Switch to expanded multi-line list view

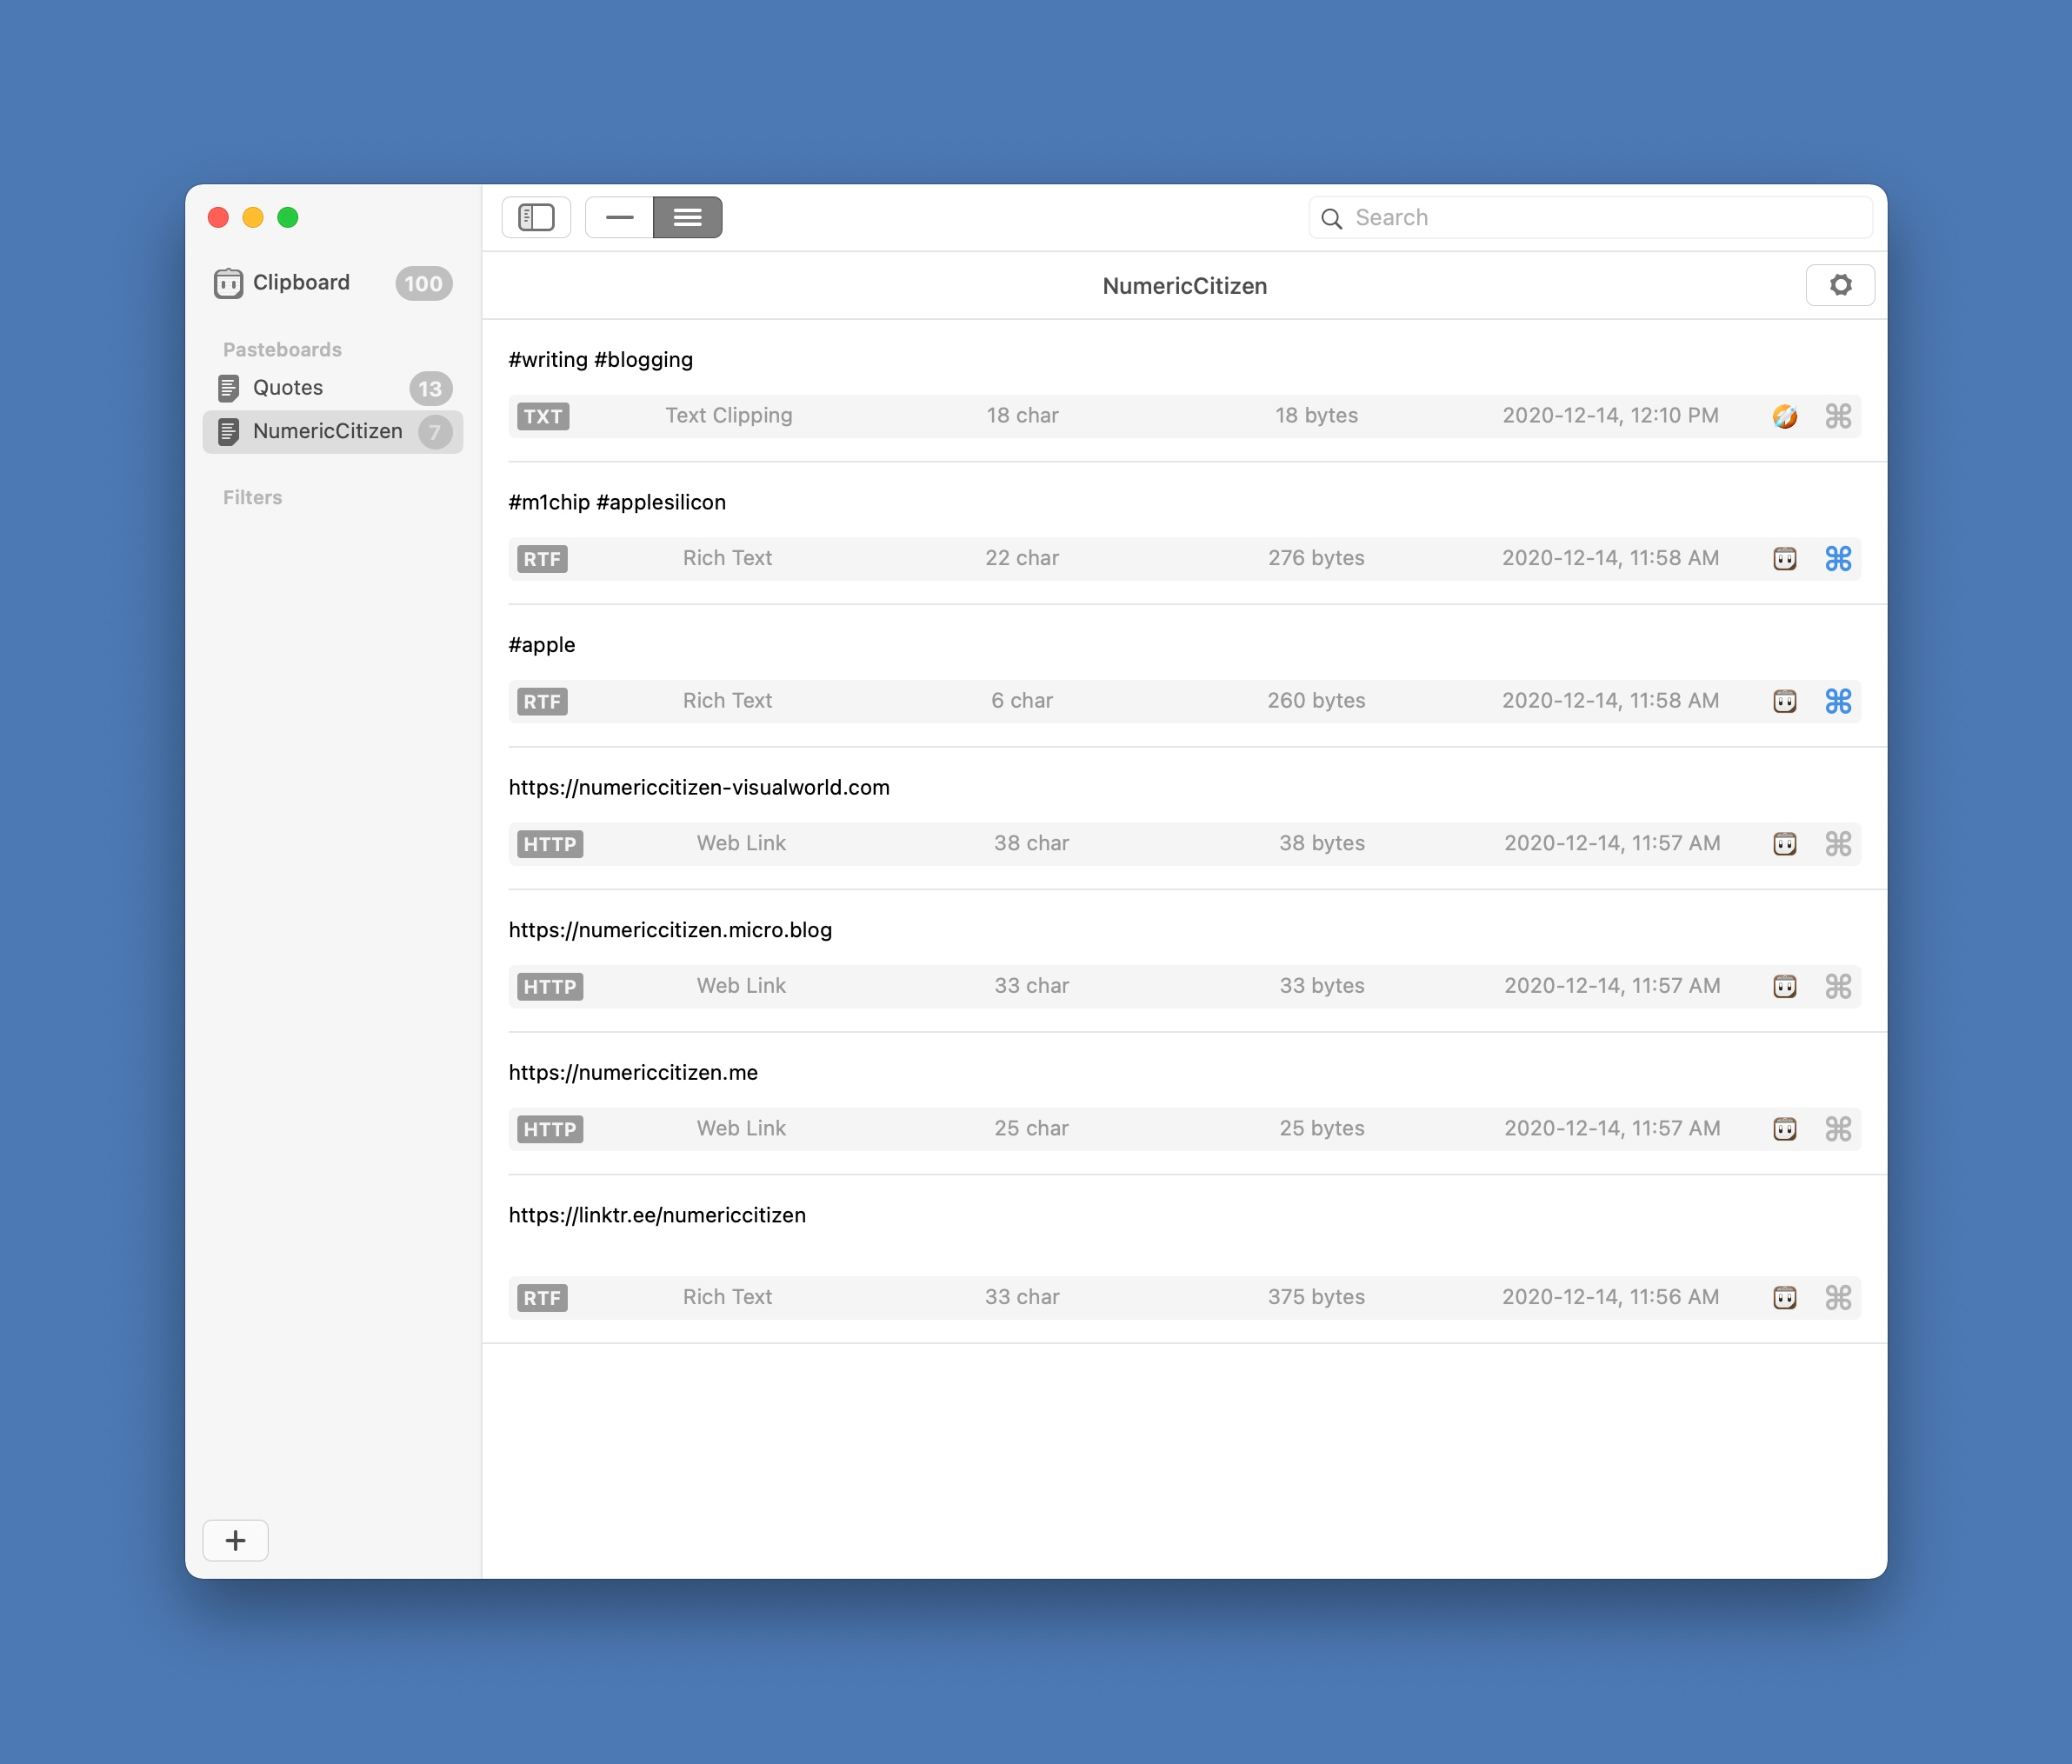tap(687, 217)
